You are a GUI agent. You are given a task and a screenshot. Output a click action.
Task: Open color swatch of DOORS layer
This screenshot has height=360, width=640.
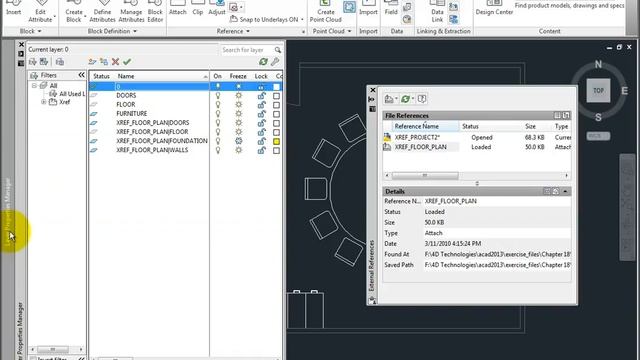pyautogui.click(x=276, y=96)
